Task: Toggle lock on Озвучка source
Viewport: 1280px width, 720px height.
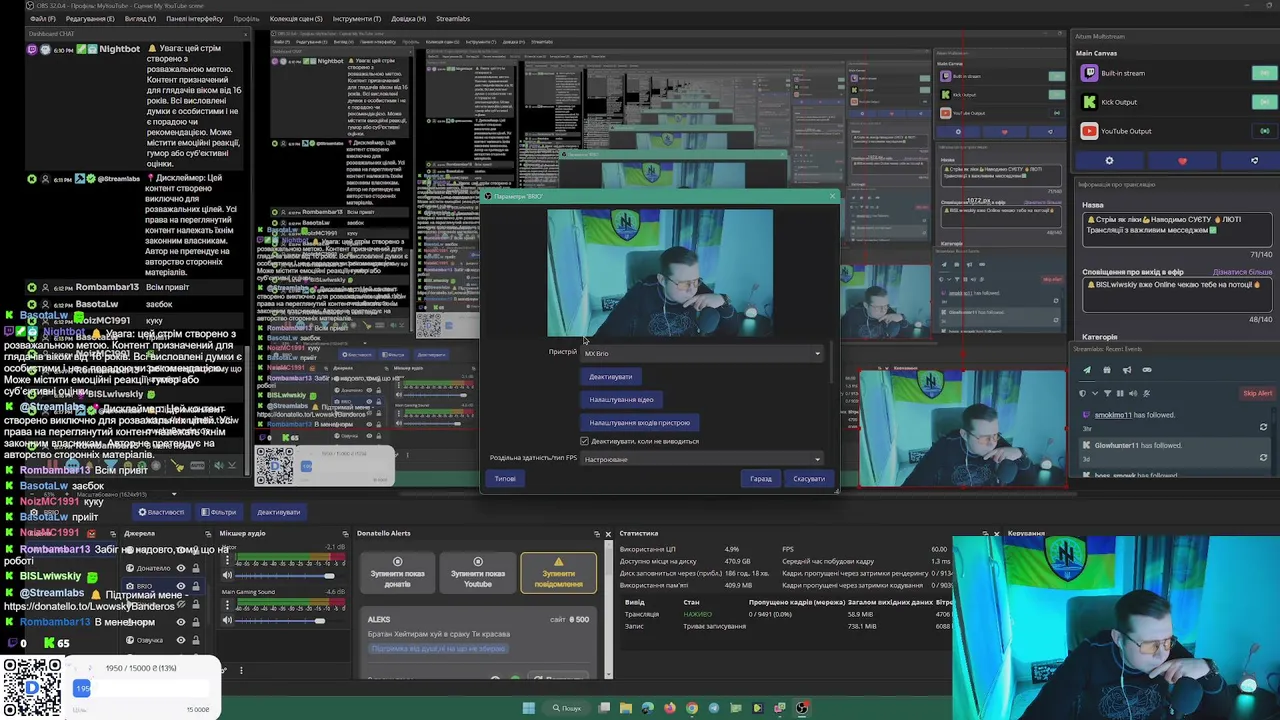Action: pyautogui.click(x=195, y=640)
